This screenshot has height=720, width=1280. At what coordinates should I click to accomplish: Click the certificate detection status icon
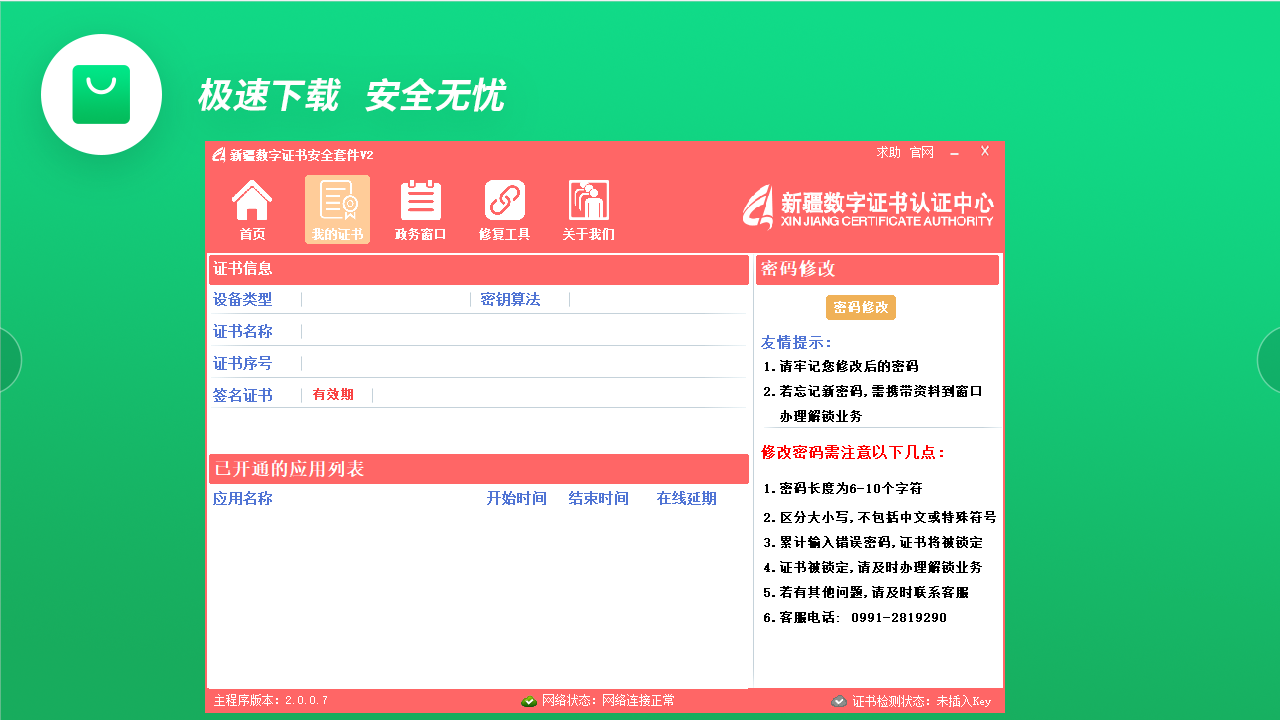click(x=841, y=701)
